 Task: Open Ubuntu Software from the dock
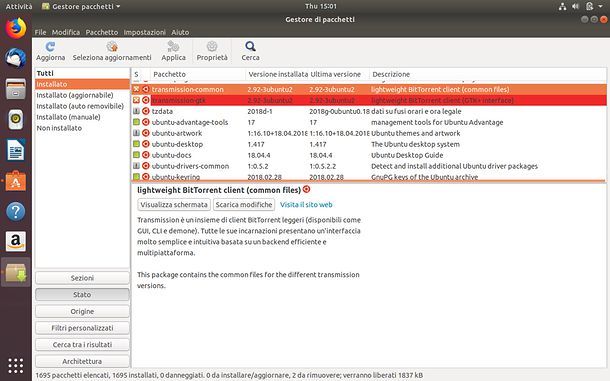tap(16, 181)
